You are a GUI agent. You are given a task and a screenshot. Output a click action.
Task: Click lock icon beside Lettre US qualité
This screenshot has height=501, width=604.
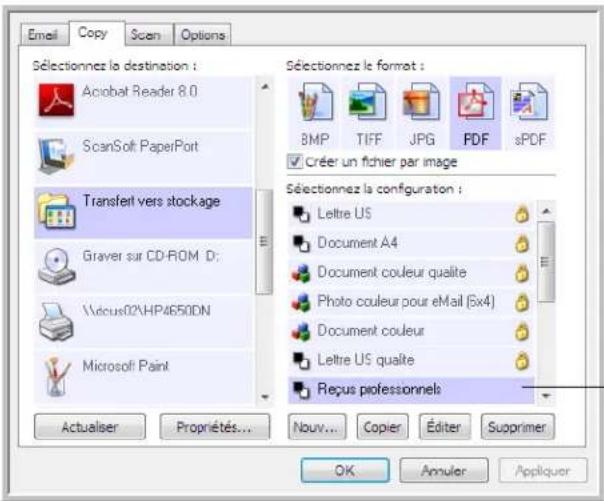pyautogui.click(x=522, y=360)
